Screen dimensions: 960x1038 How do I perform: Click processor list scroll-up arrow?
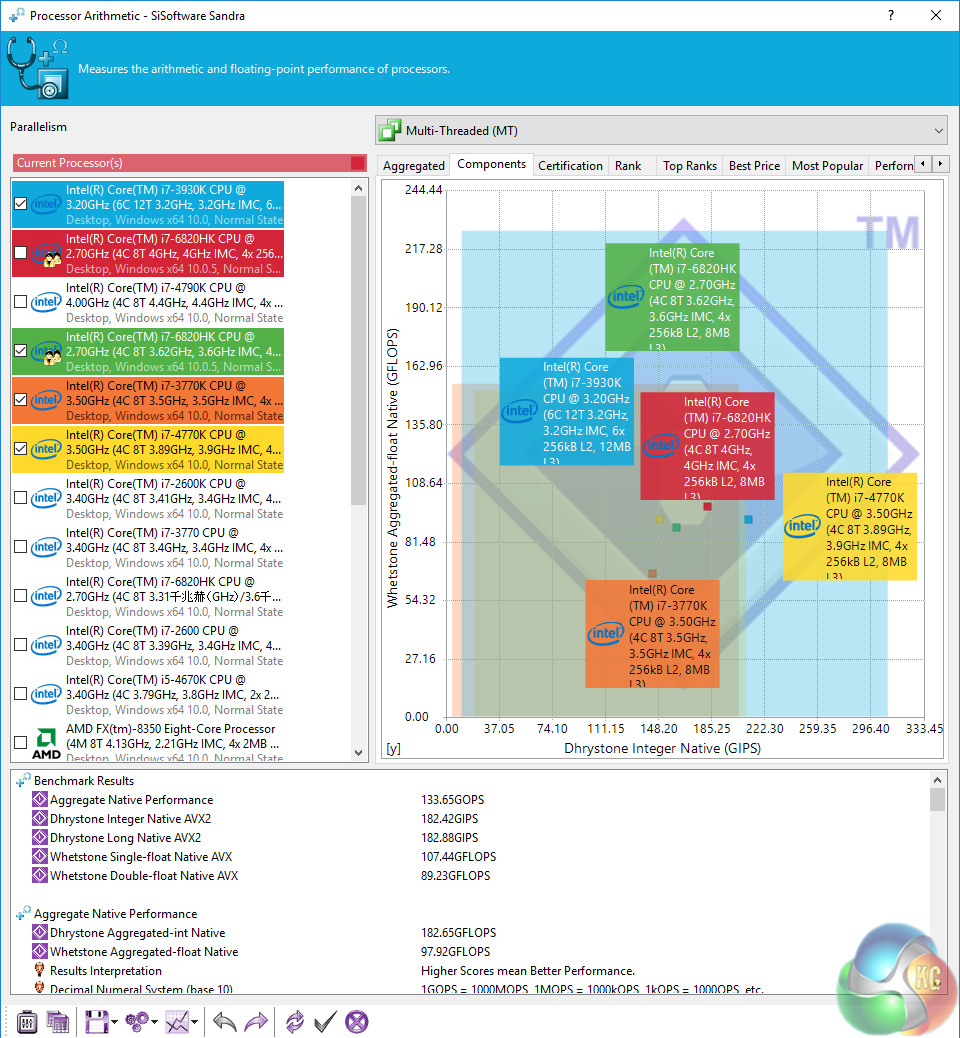[359, 188]
